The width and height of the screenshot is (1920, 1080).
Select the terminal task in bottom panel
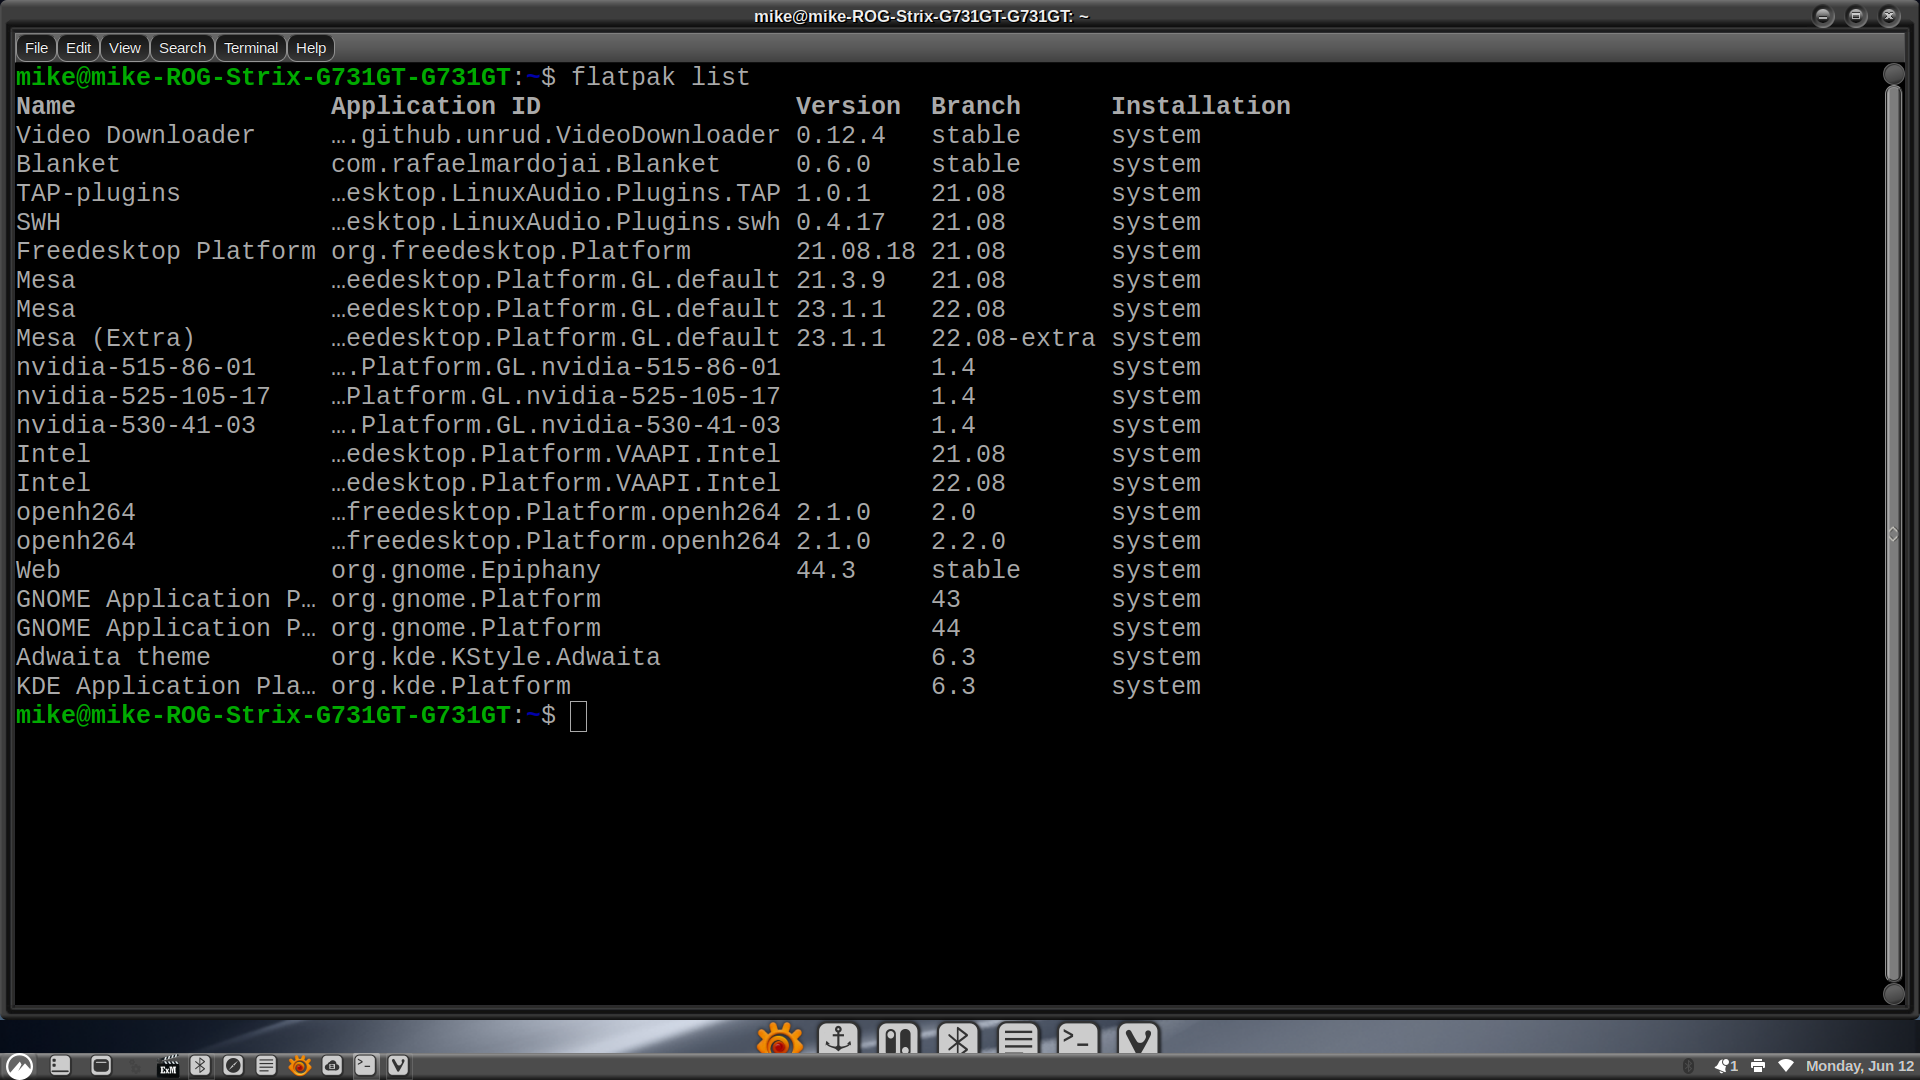(x=365, y=1066)
